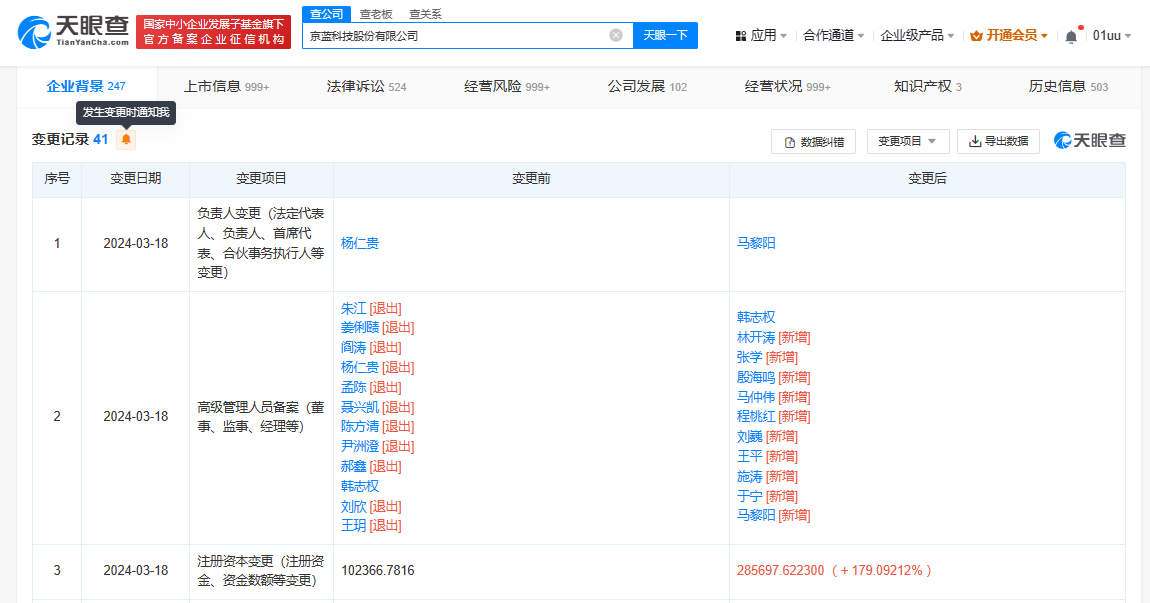Click the clear search text icon
This screenshot has height=603, width=1150.
616,36
